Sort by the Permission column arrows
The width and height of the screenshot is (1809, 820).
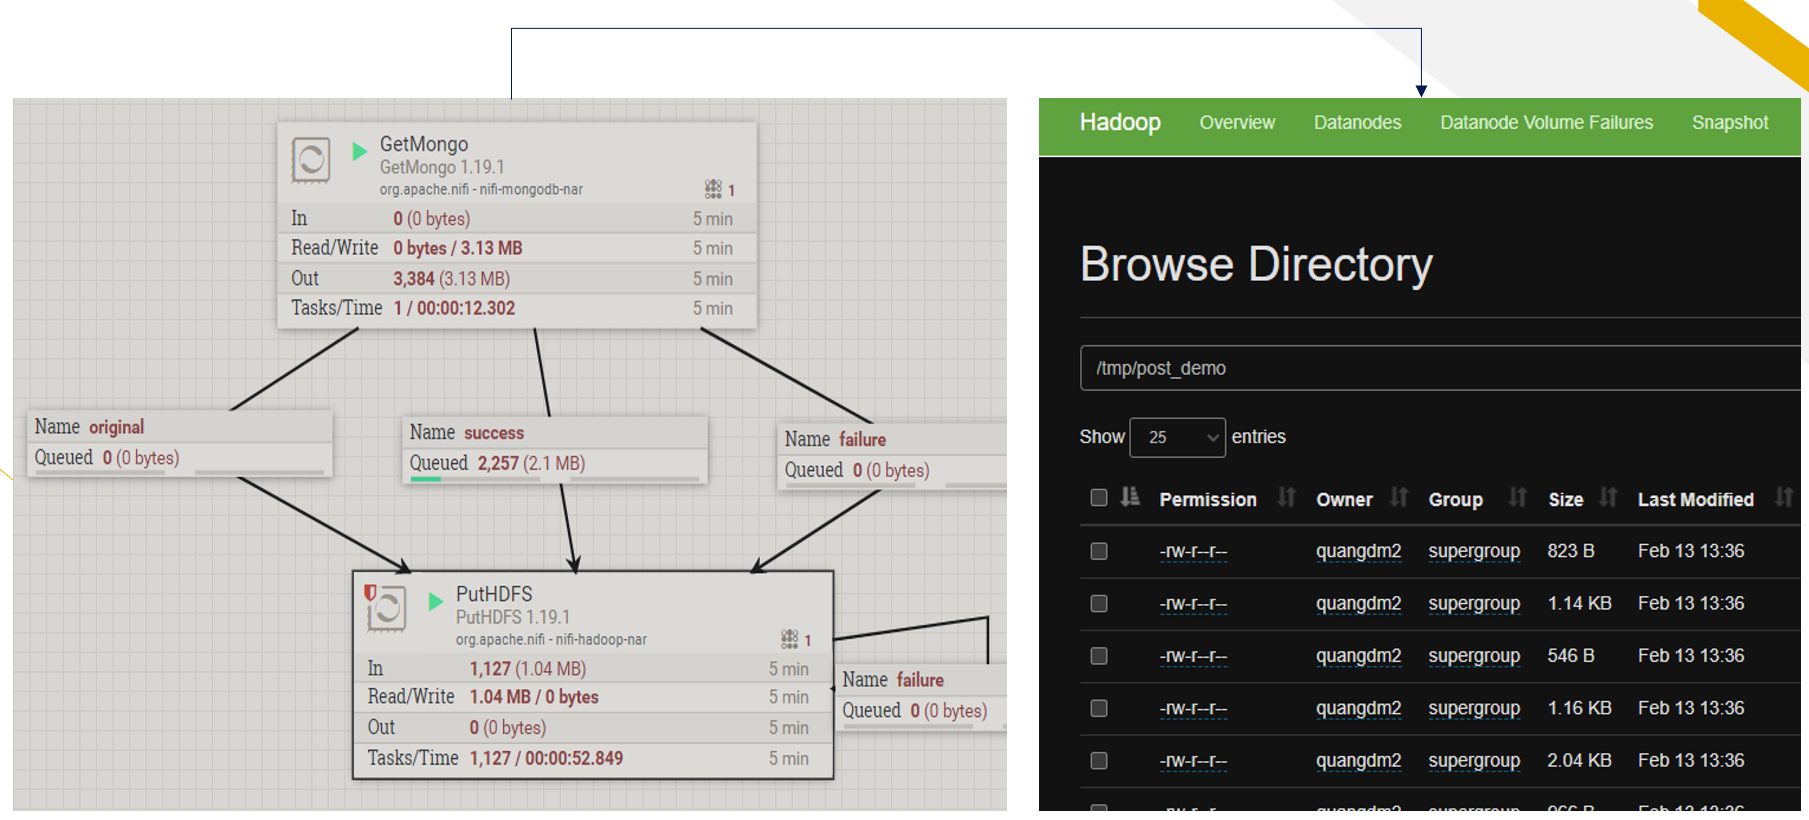pyautogui.click(x=1286, y=497)
